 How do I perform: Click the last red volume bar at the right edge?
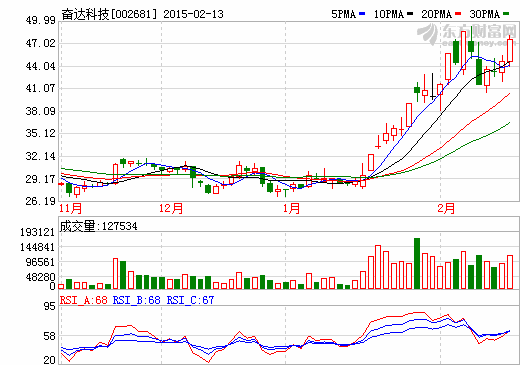(510, 272)
